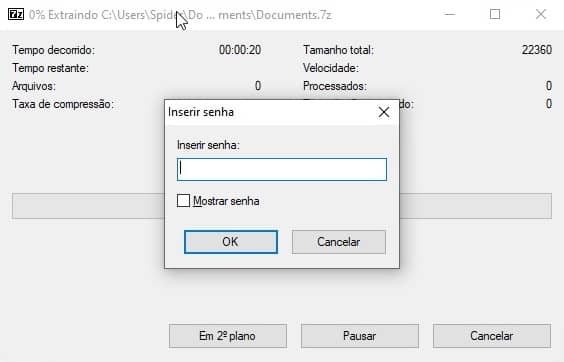
Task: Click Cancelar in the password dialog
Action: (338, 242)
